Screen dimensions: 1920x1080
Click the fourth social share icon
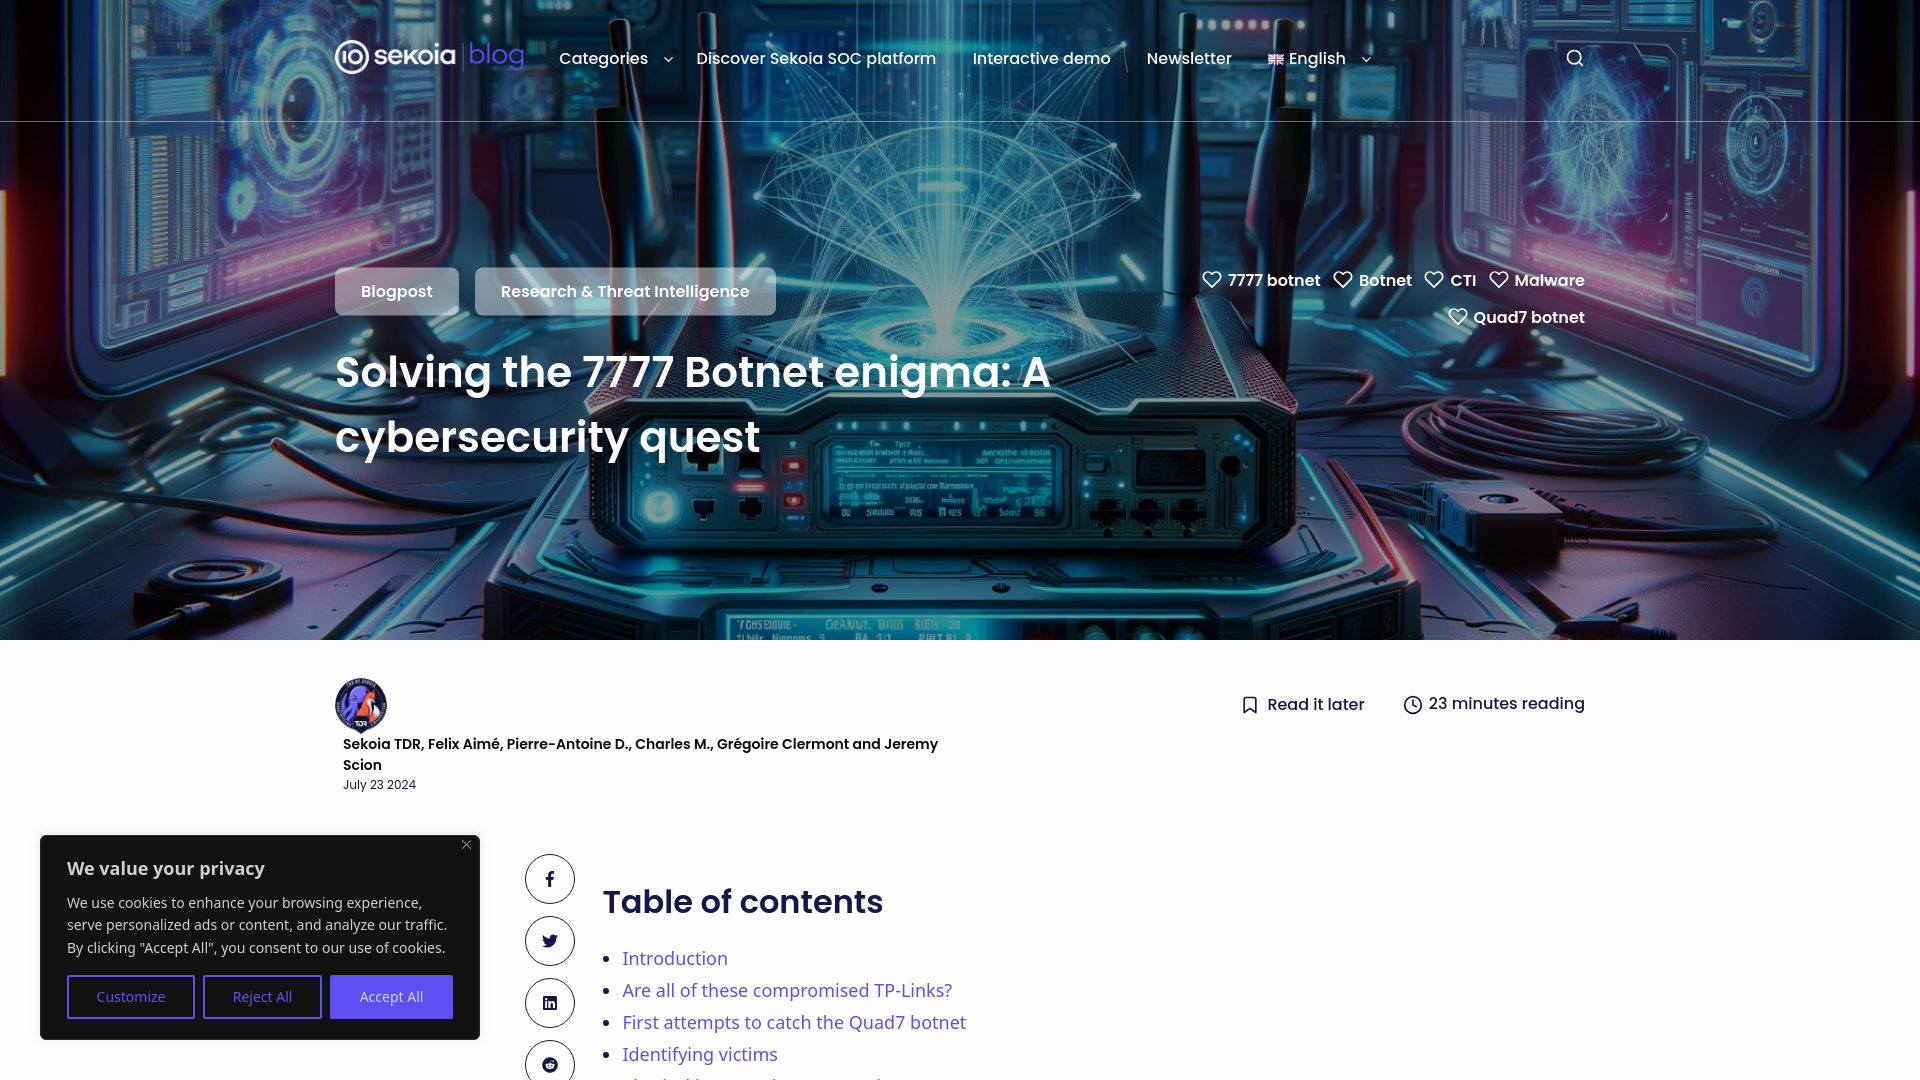[550, 1064]
